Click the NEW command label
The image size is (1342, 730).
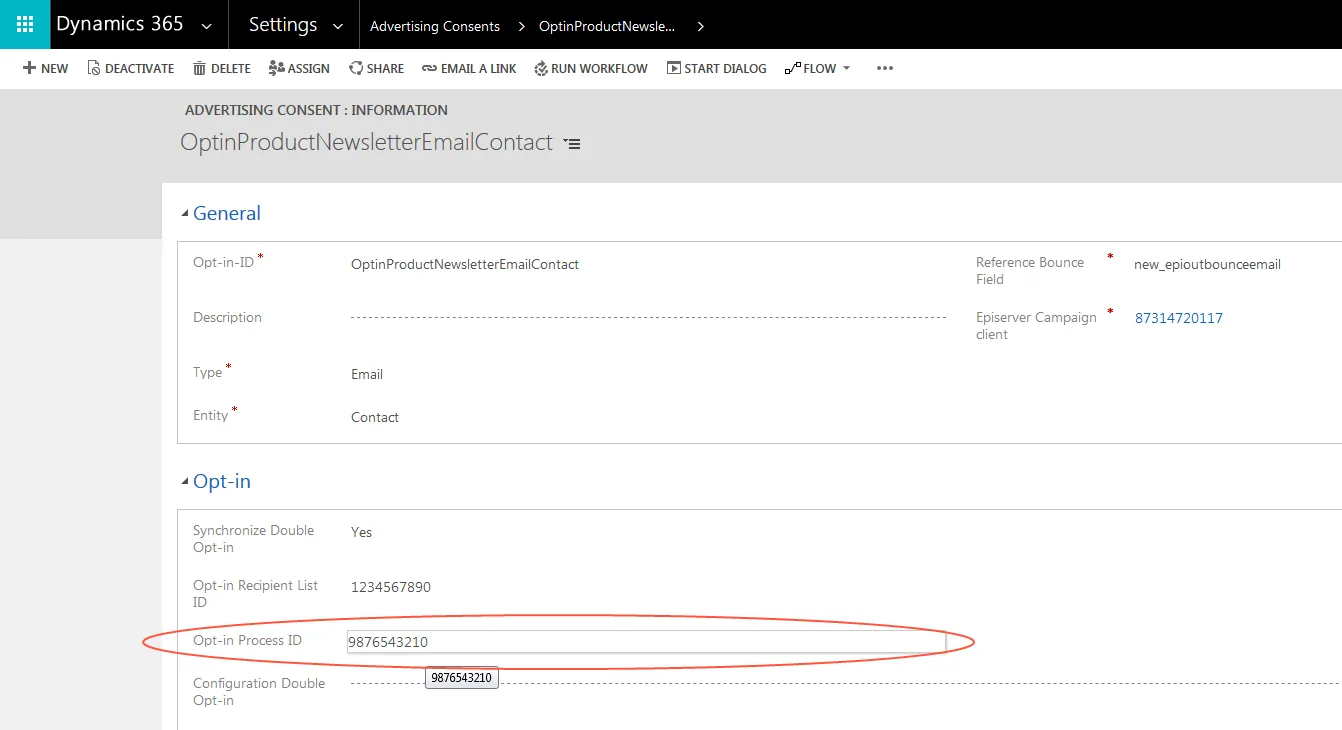coord(55,69)
